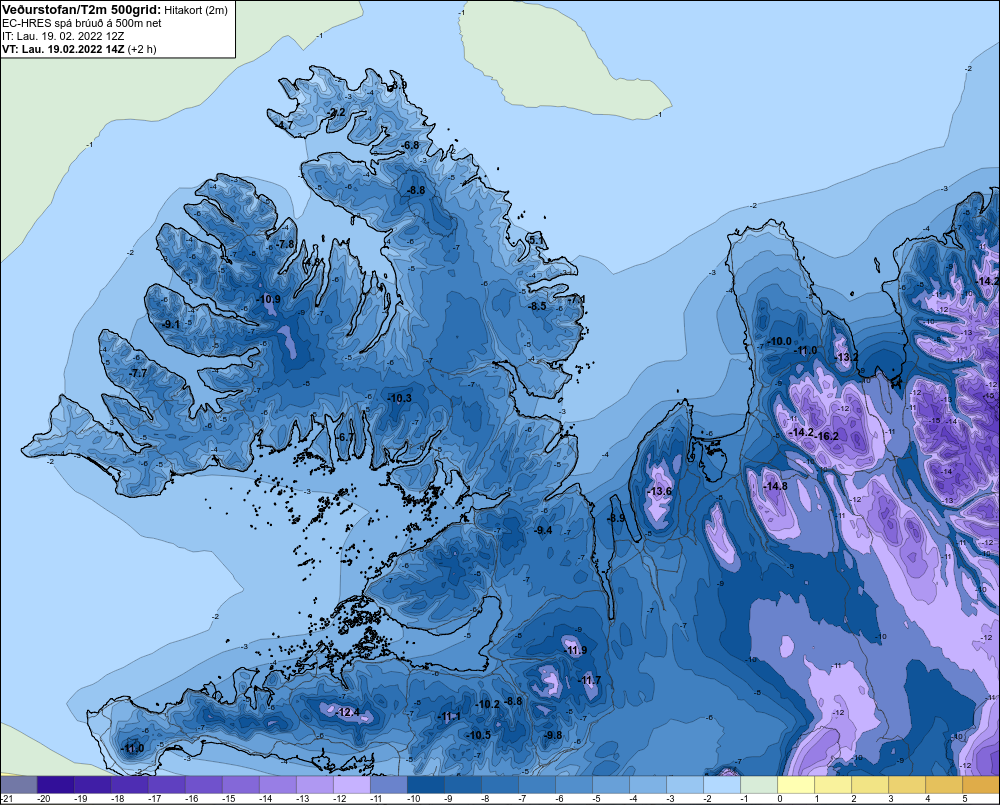Click the '3' legend scale label
The image size is (1000, 805).
coord(891,799)
